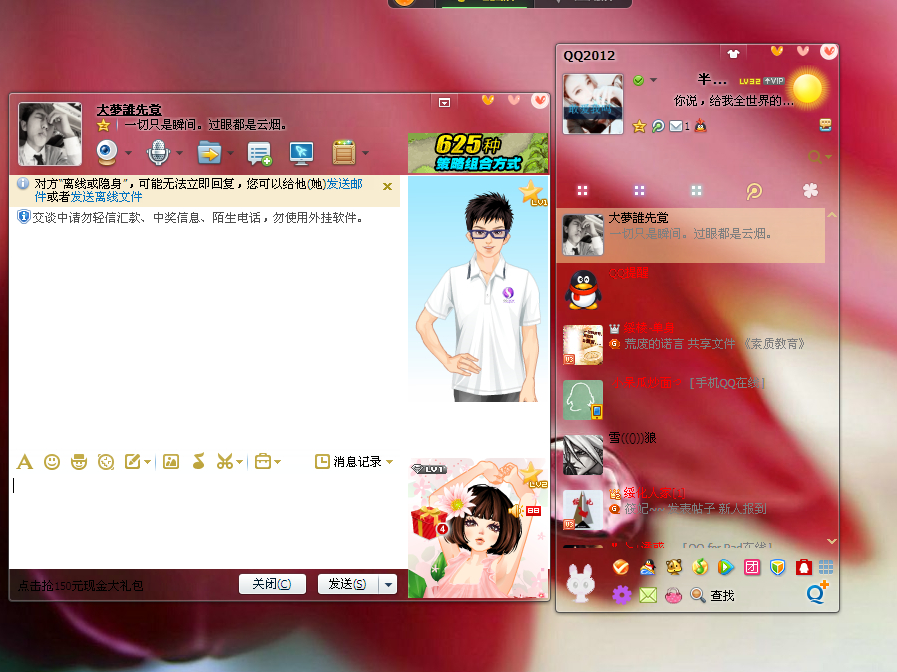Click in the message input area
The image size is (897, 672).
coord(206,520)
